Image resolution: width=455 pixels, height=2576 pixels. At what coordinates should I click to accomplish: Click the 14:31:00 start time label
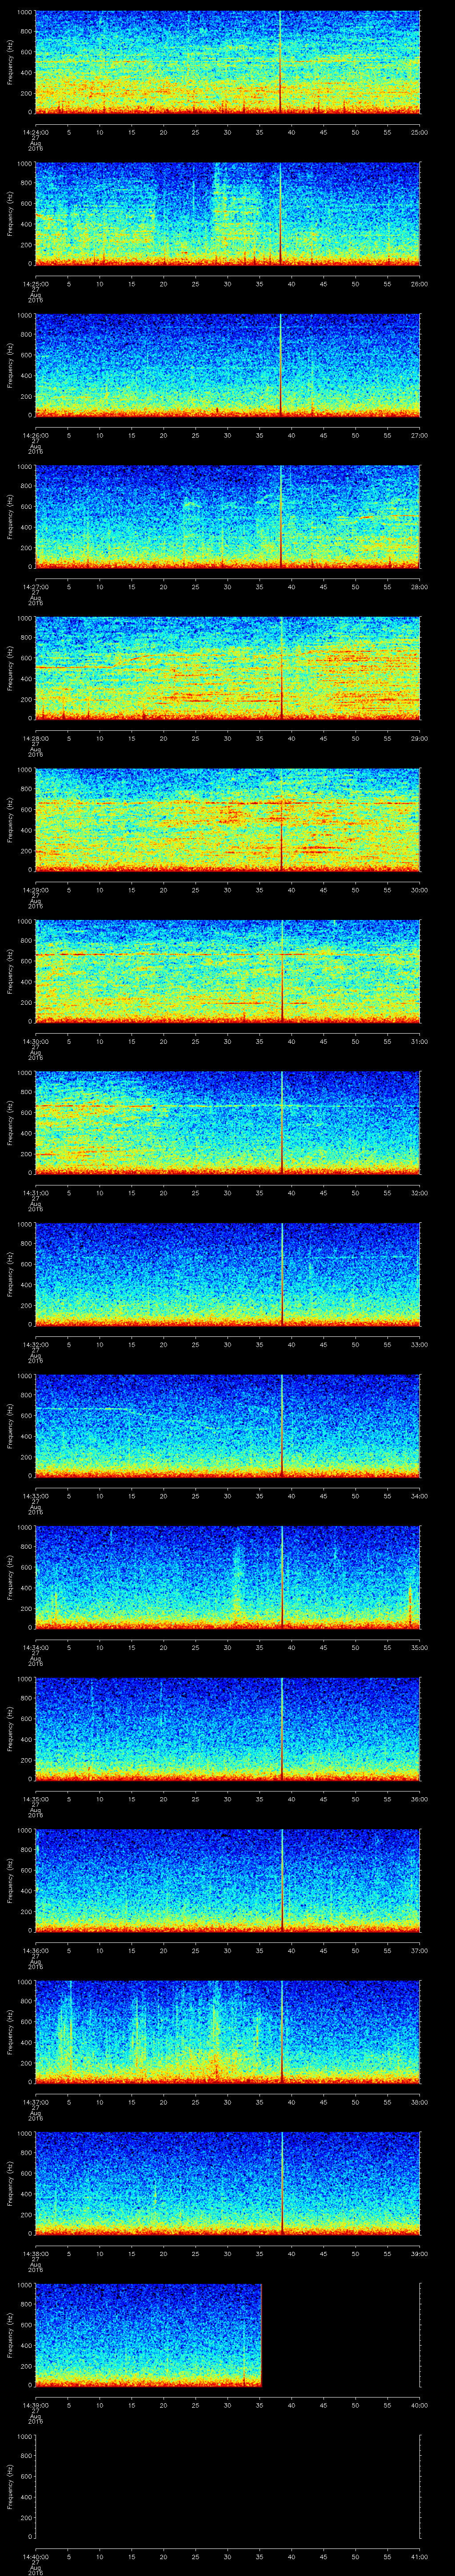(35, 1192)
